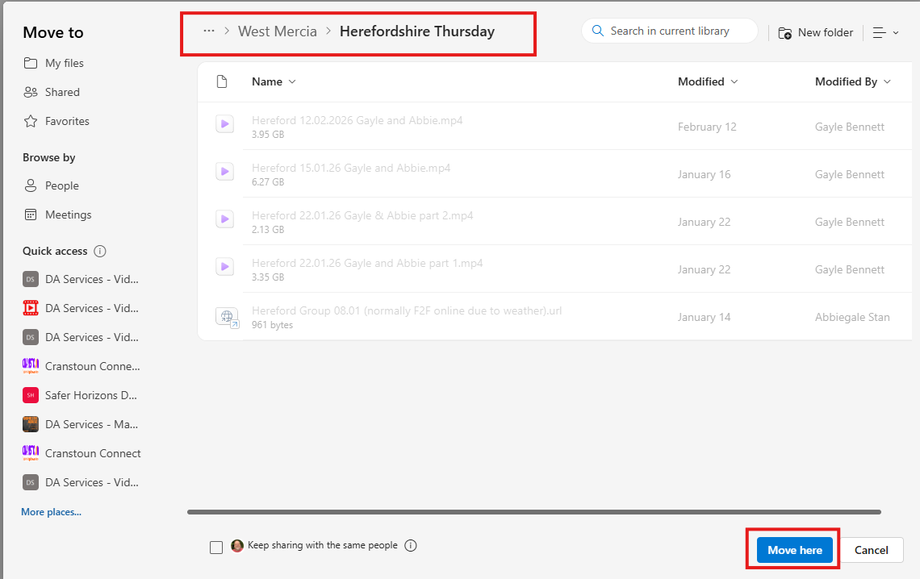Viewport: 920px width, 579px height.
Task: Click web shortcut icon for Hereford Group 08.01
Action: (x=227, y=317)
